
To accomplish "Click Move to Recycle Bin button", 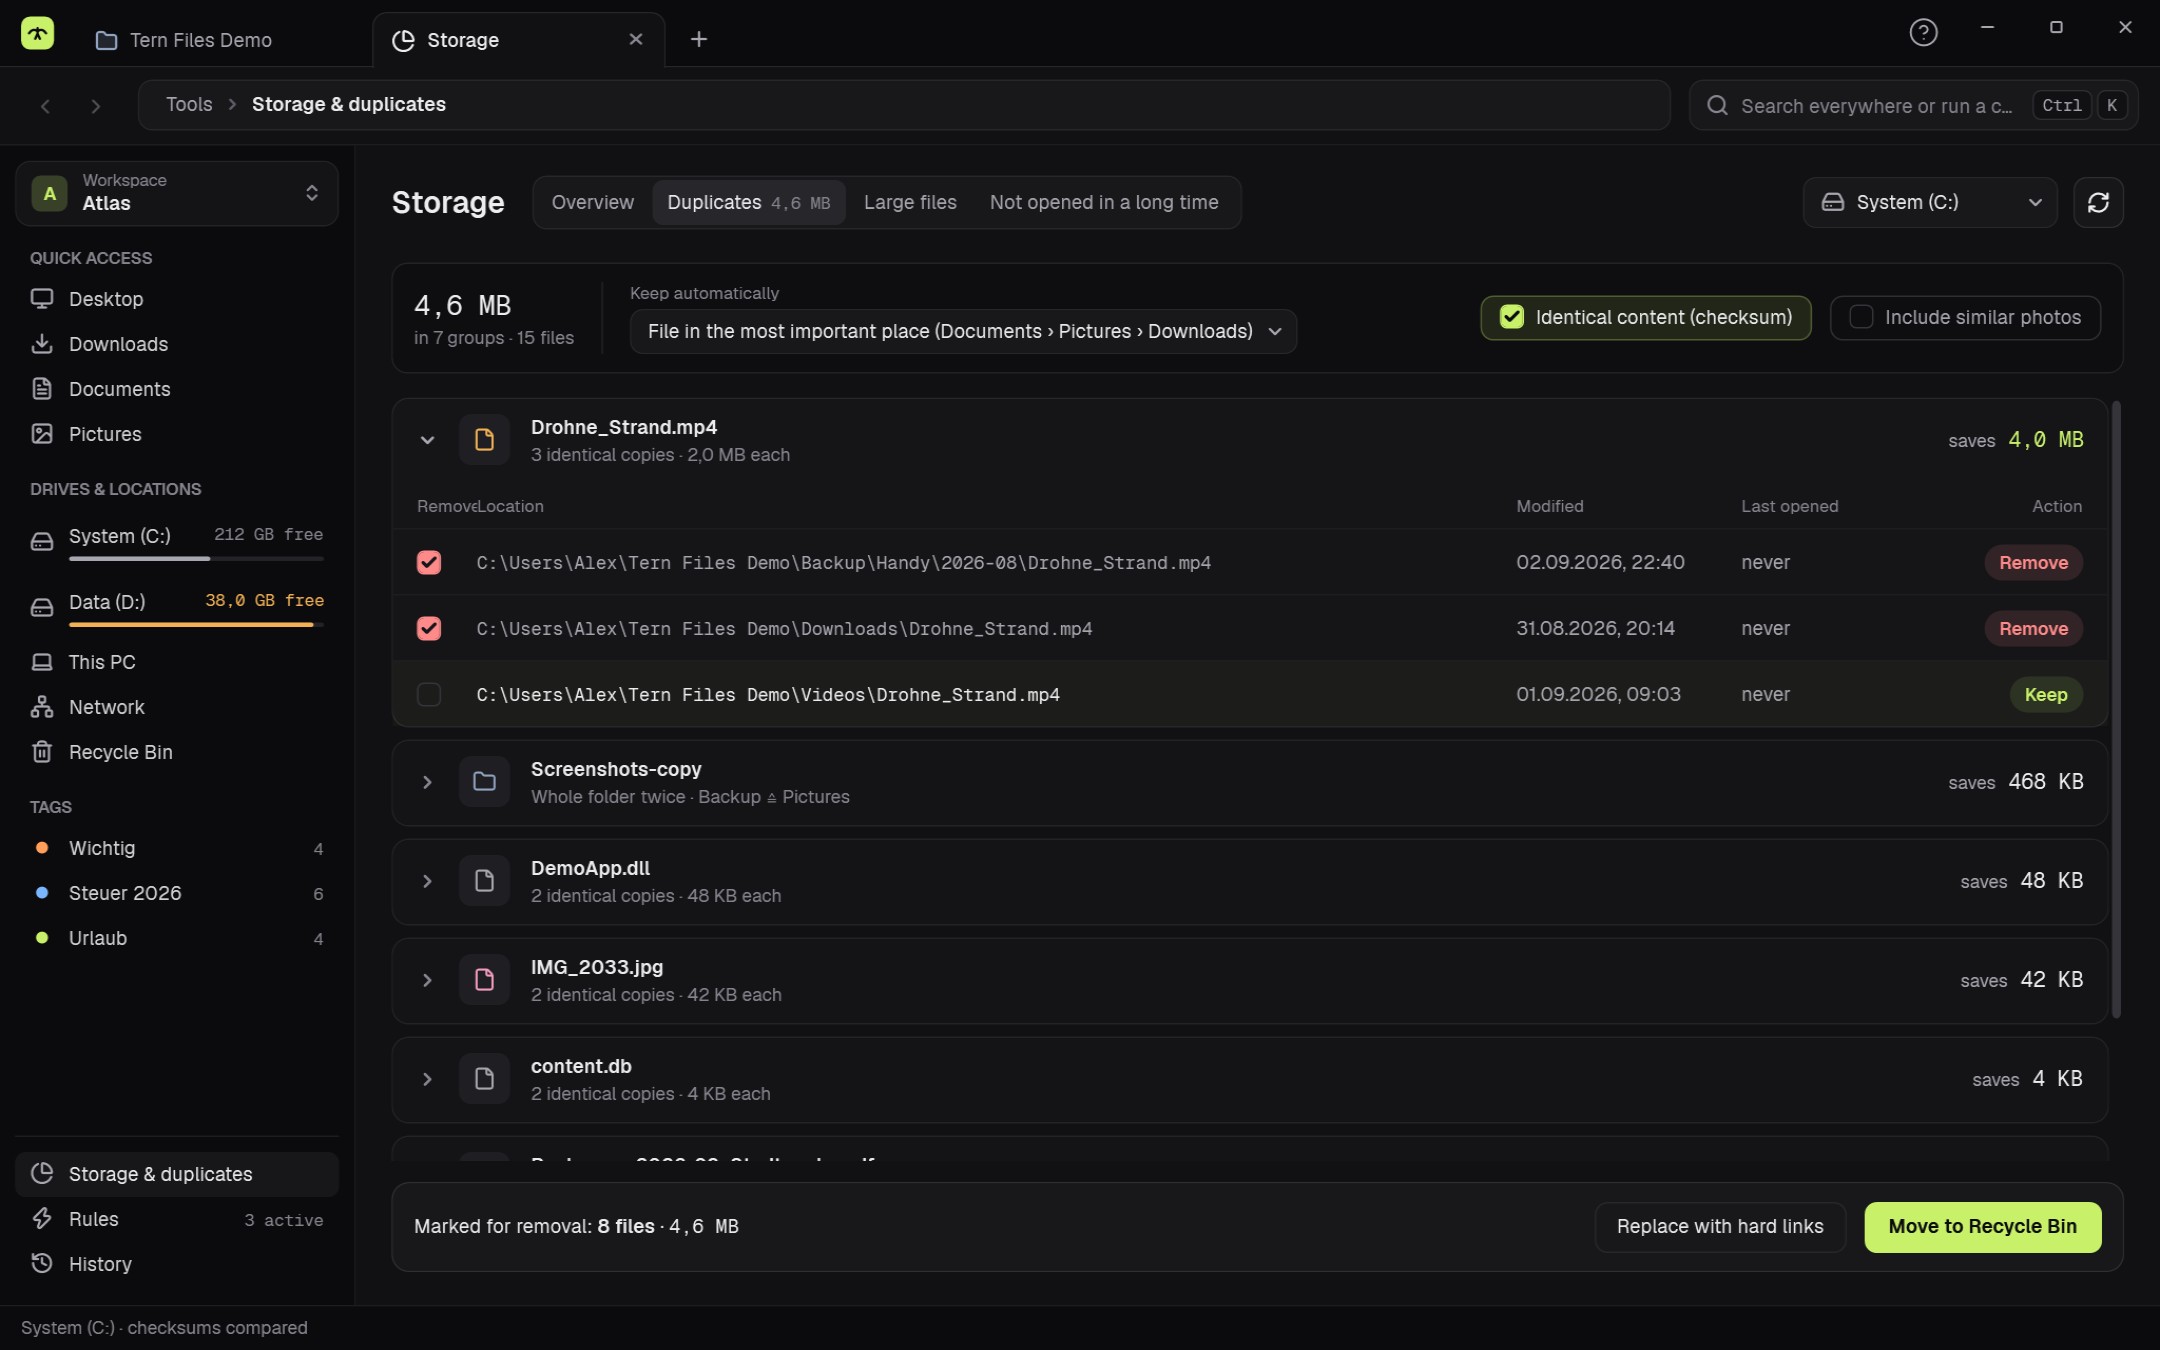I will [1982, 1227].
